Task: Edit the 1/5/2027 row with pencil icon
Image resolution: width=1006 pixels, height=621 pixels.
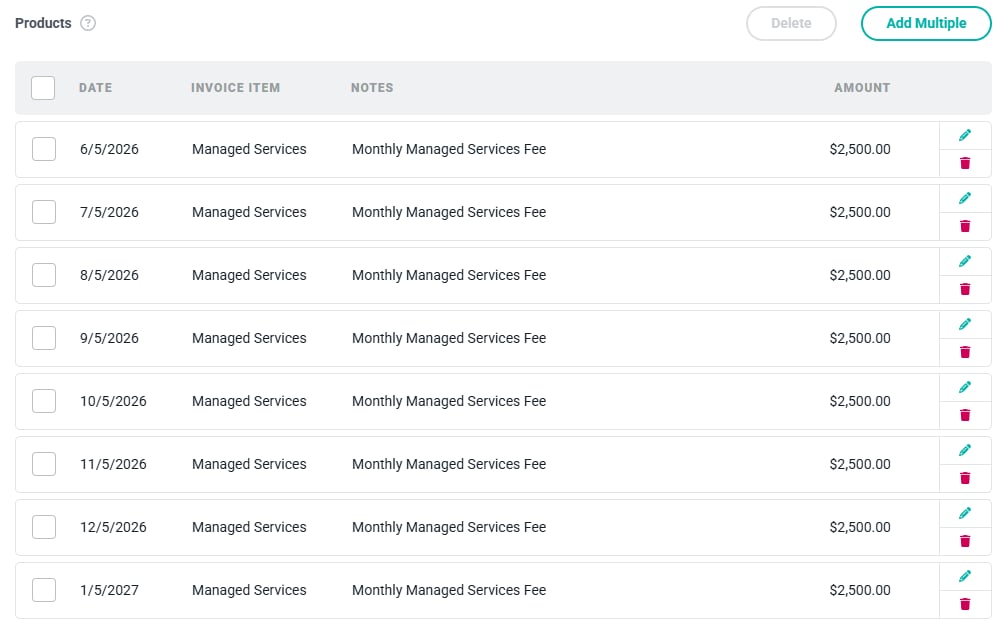Action: 965,576
